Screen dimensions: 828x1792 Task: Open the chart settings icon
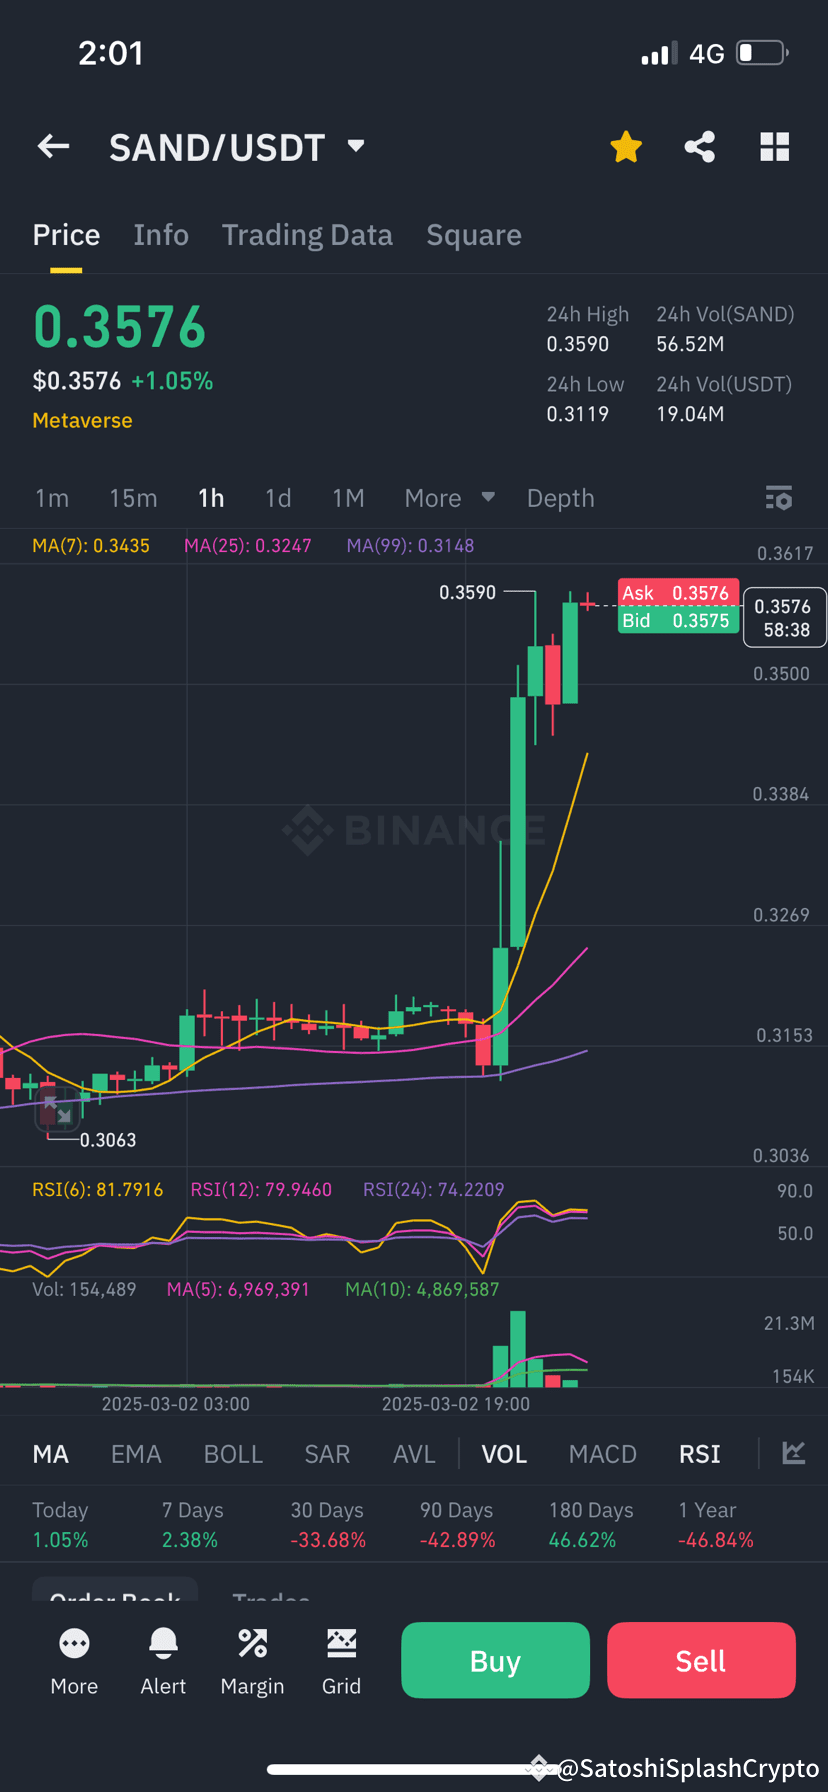(779, 498)
